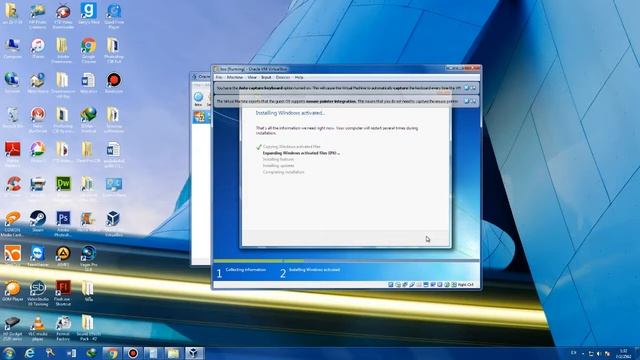Switch to Bandicam recorder in taskbar
The width and height of the screenshot is (640, 360).
(x=133, y=353)
